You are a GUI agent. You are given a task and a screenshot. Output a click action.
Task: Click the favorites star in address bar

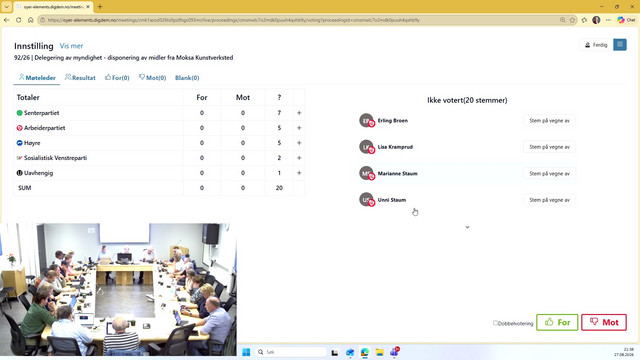point(573,20)
